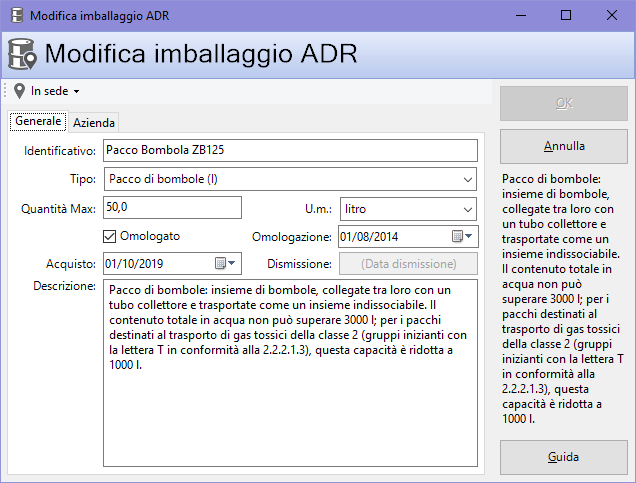Close the Modifica imballaggio ADR window
The height and width of the screenshot is (483, 636).
click(x=612, y=15)
